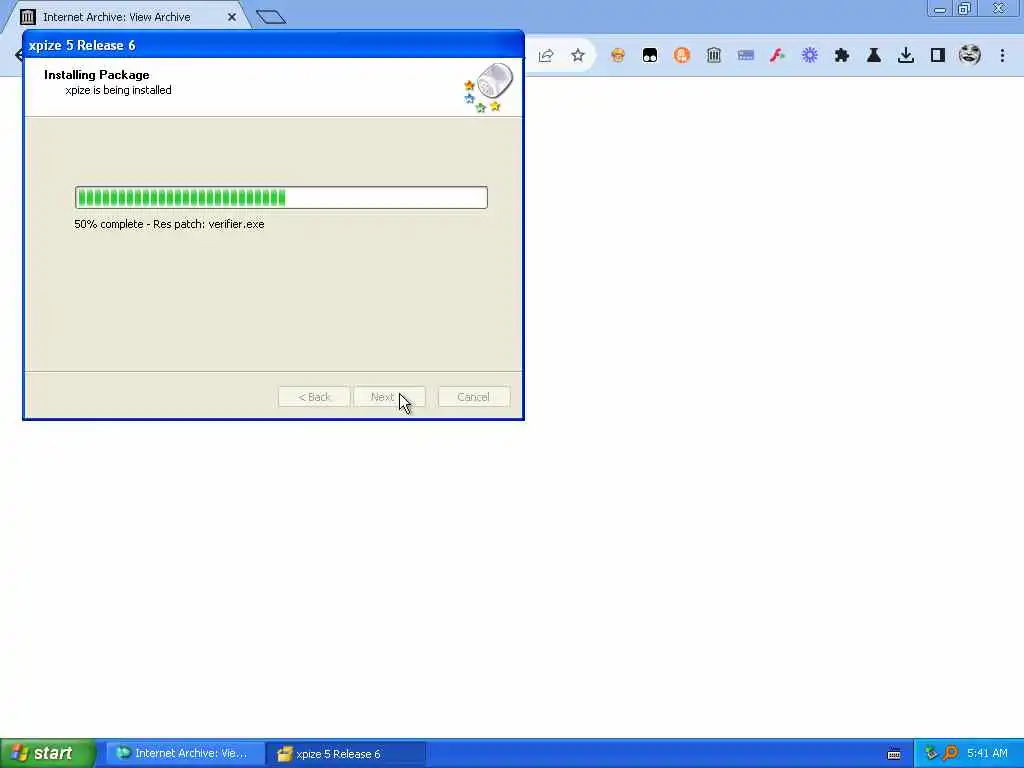Click the first system tray icon
This screenshot has width=1024, height=768.
coord(931,753)
